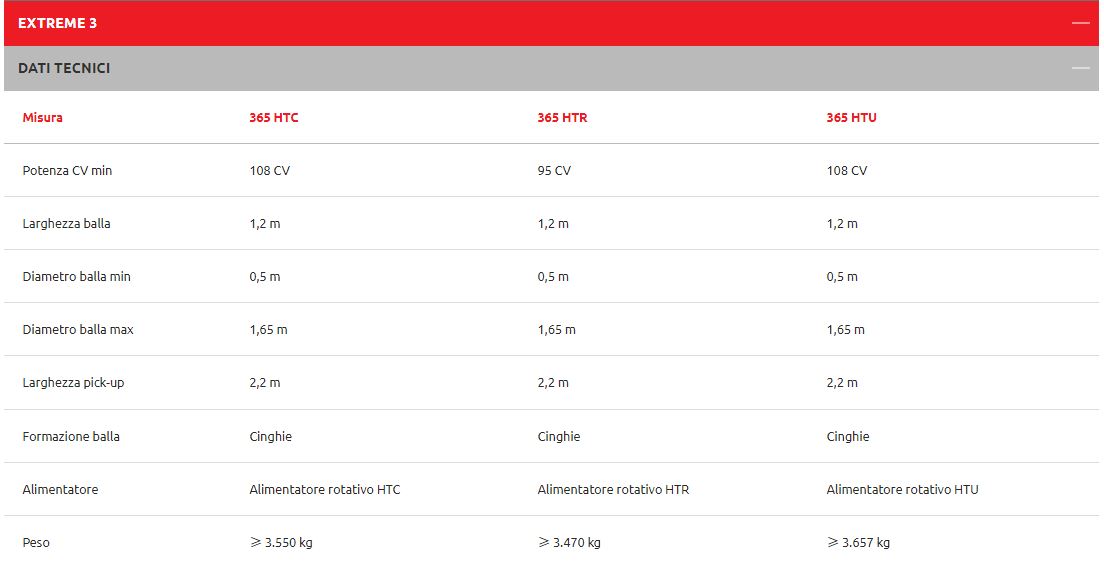
Task: Collapse the DATI TECNICI minus icon
Action: (1080, 68)
